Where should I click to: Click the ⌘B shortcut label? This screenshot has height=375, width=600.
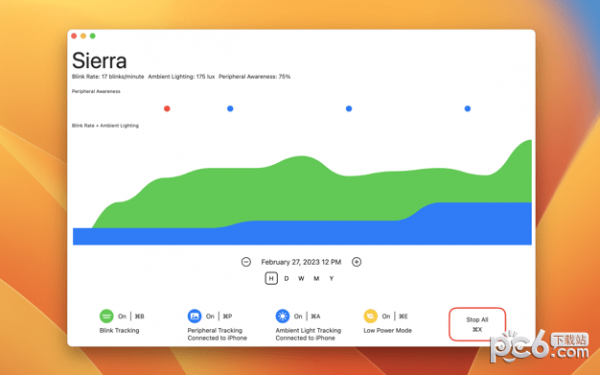[140, 316]
